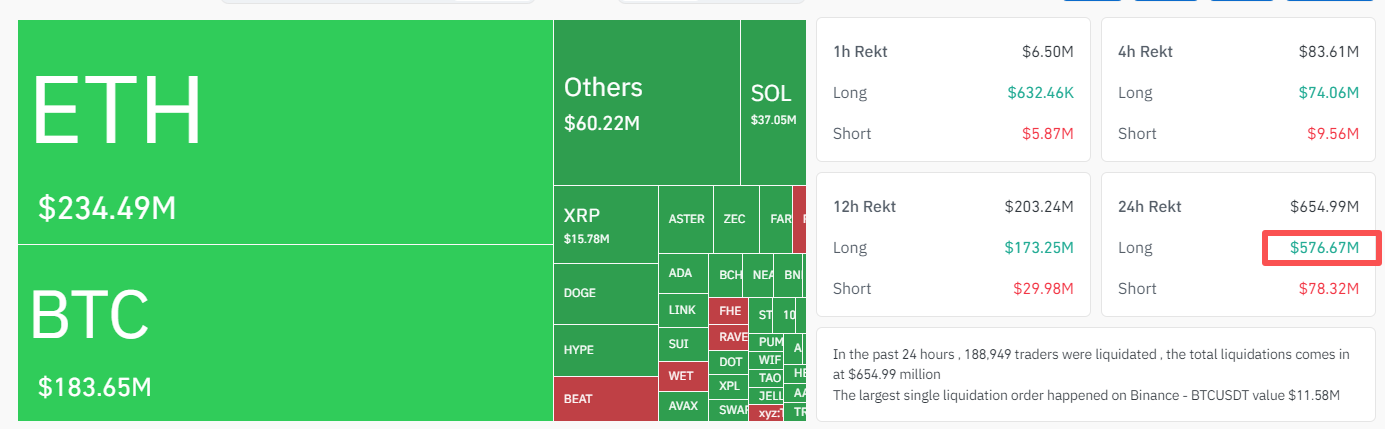Select the HYPE heatmap tile
Screen dimensions: 1385x429
(x=605, y=350)
